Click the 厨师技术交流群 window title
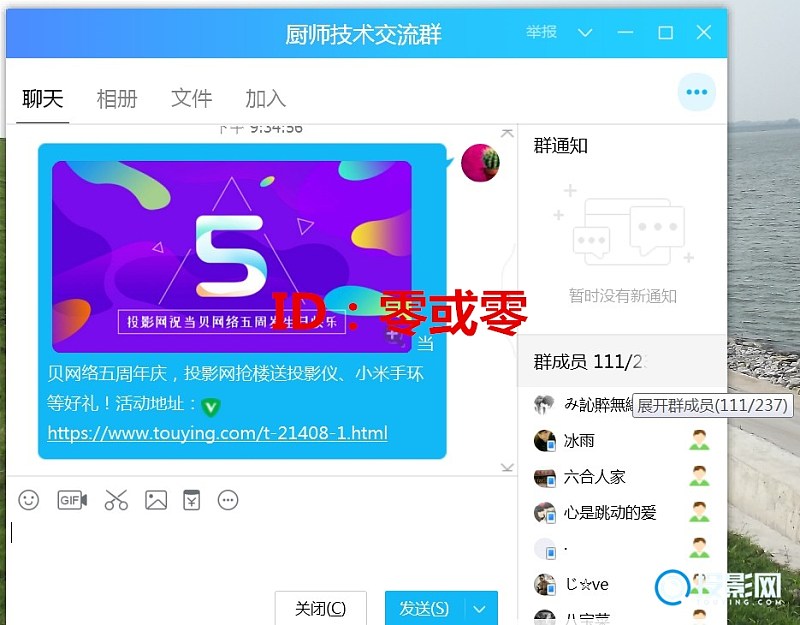Image resolution: width=800 pixels, height=625 pixels. coord(363,35)
